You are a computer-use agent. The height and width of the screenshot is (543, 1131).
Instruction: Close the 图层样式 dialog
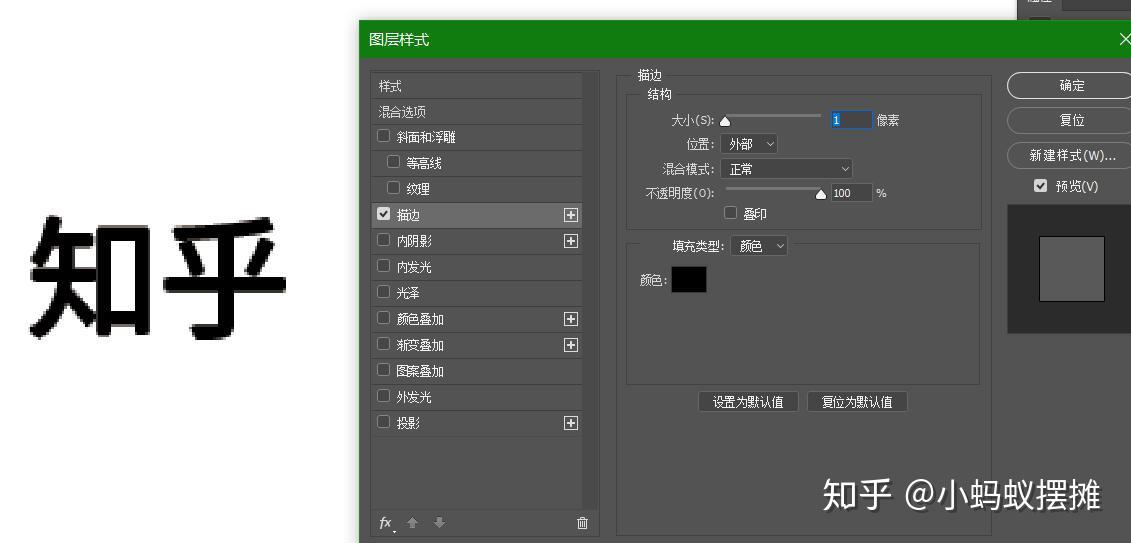[1124, 39]
